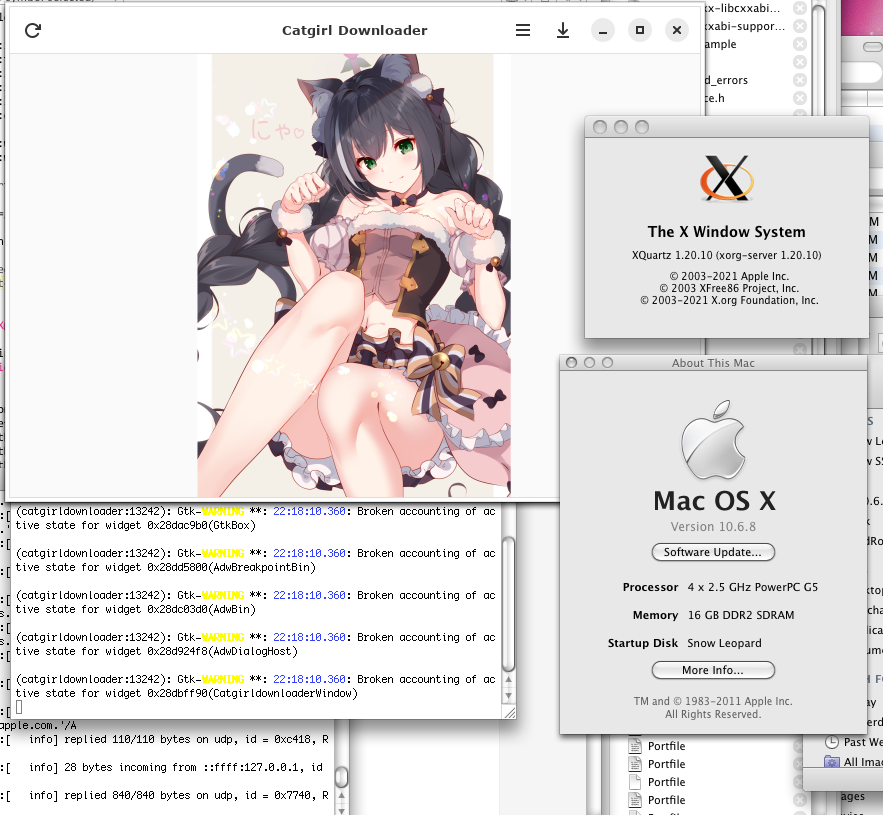Select the d_errors list row
The height and width of the screenshot is (815, 883).
click(757, 80)
